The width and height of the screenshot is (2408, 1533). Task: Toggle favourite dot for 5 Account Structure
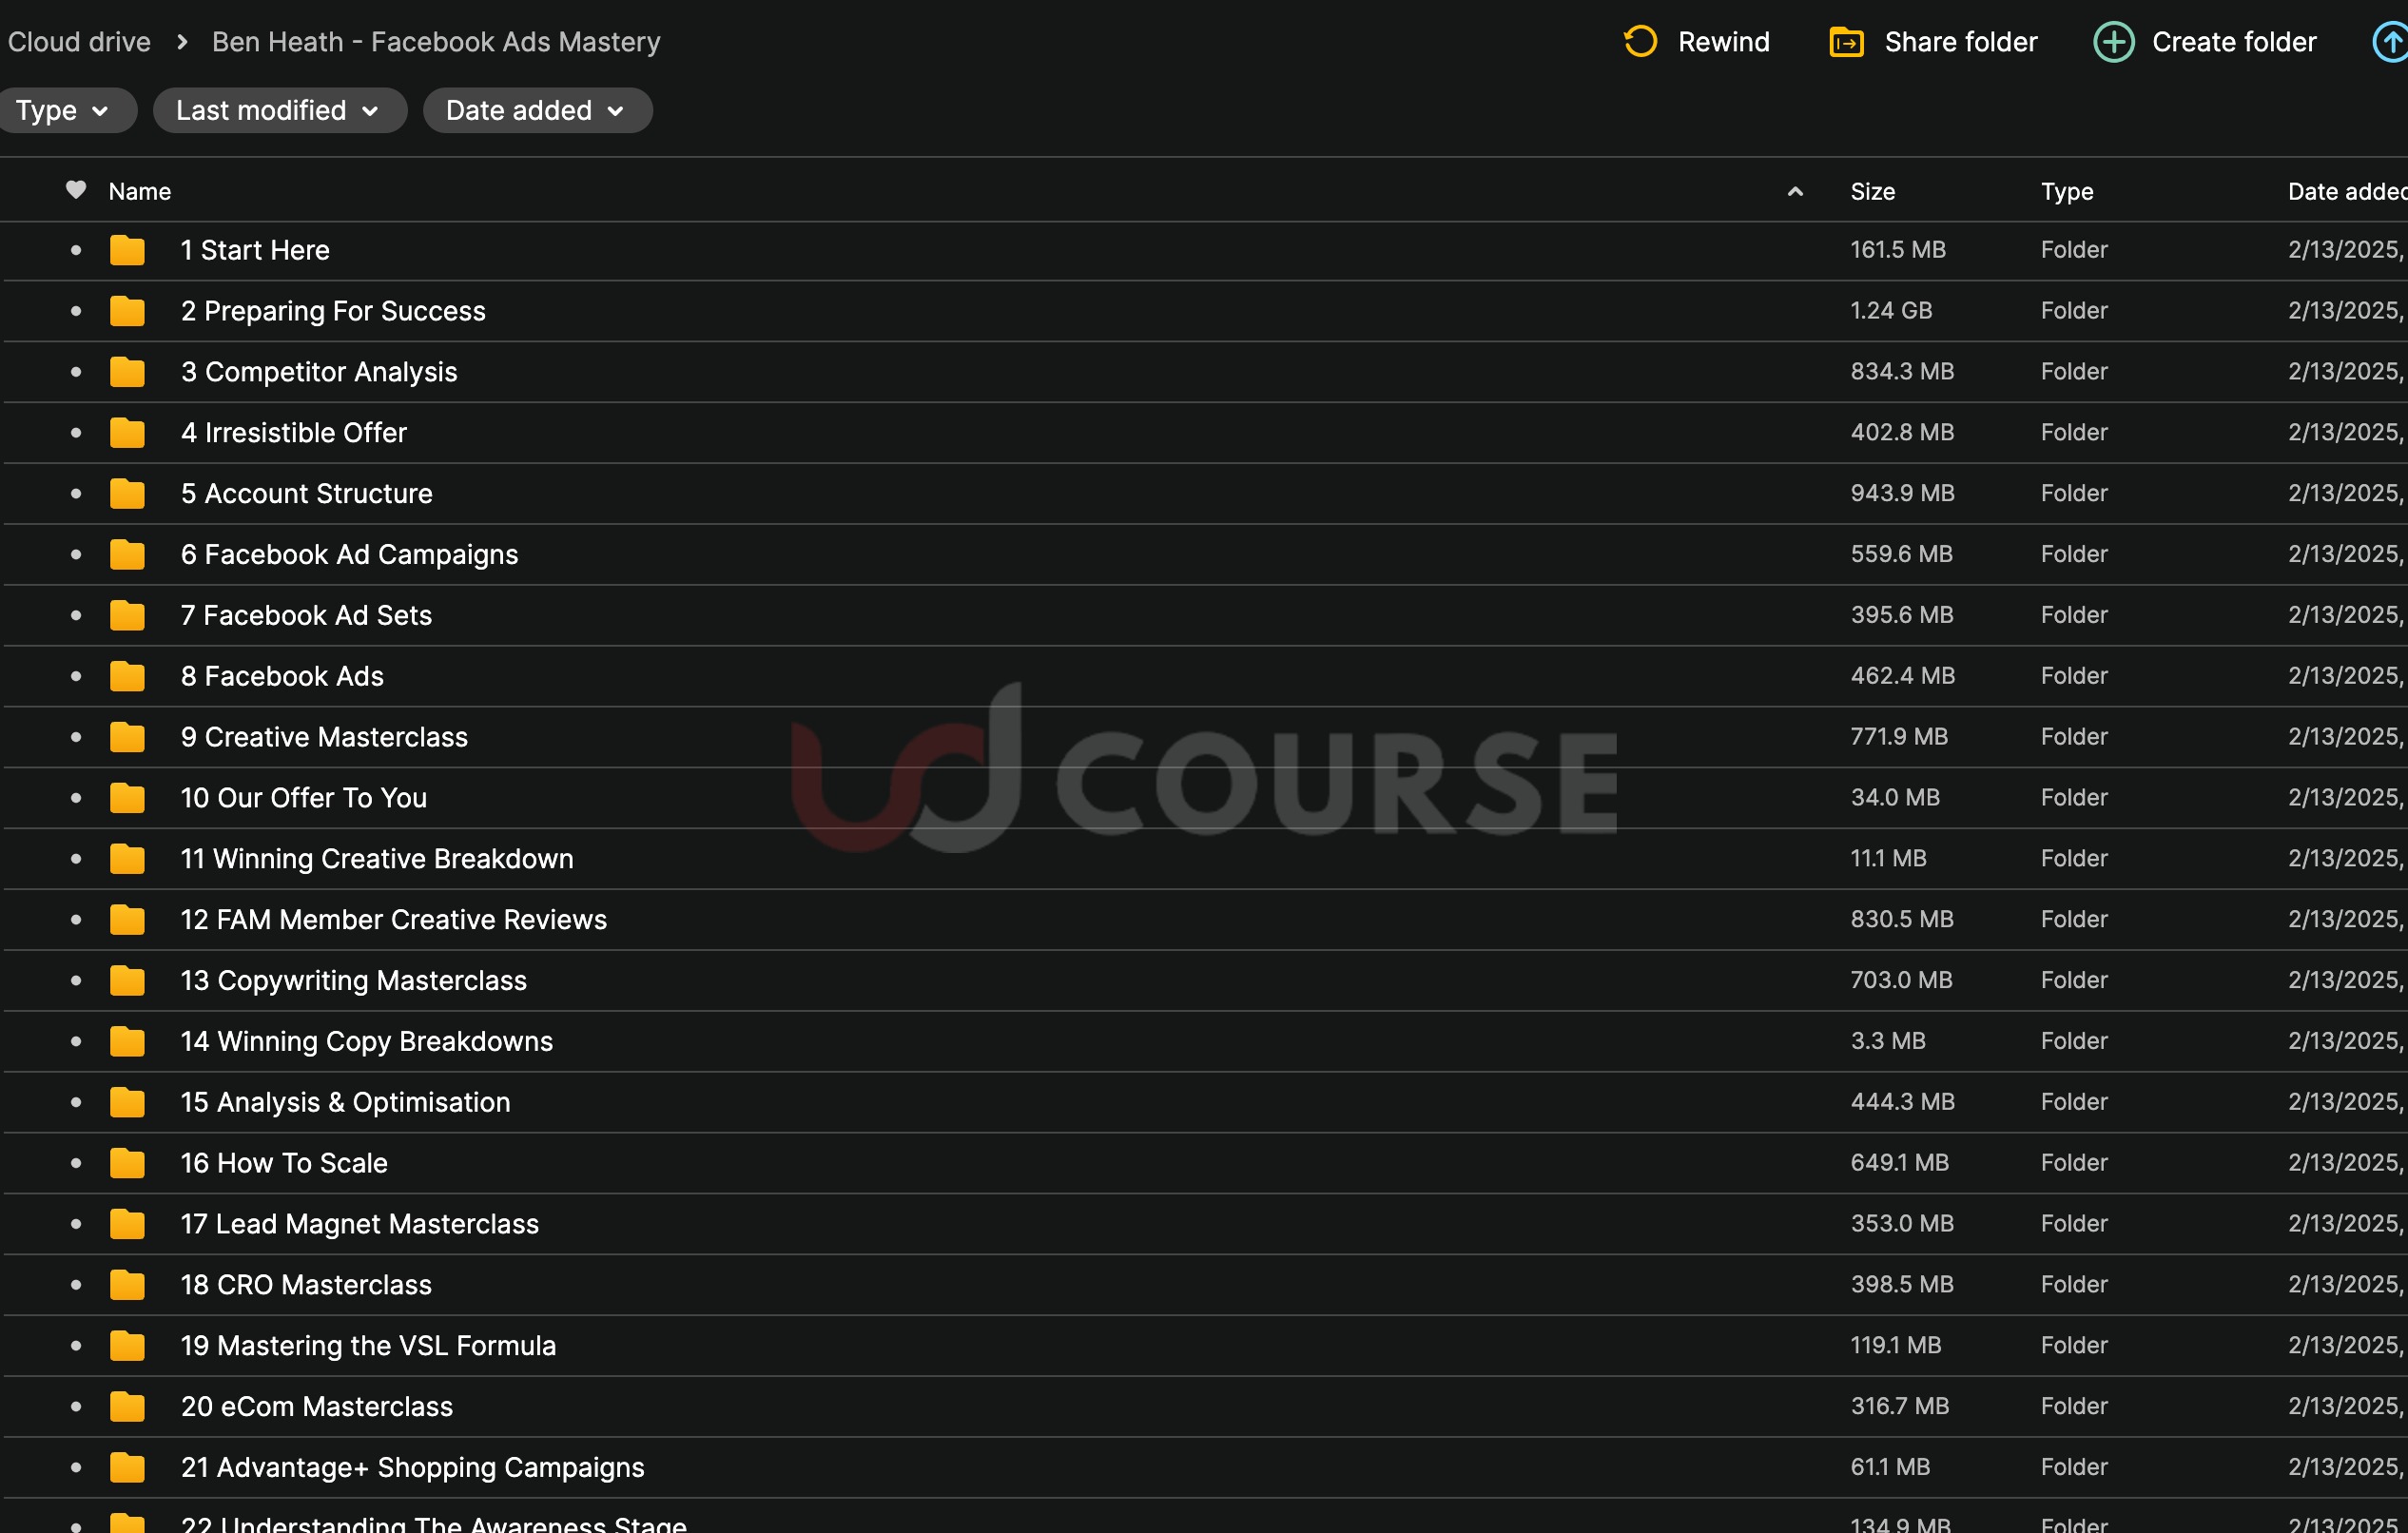76,493
